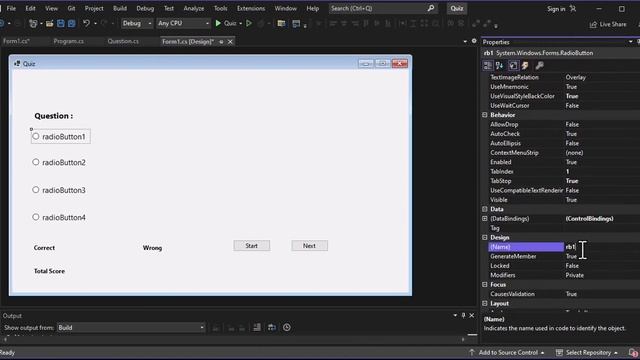Switch to the Form1.cs* code tab
Image resolution: width=640 pixels, height=360 pixels.
point(16,42)
